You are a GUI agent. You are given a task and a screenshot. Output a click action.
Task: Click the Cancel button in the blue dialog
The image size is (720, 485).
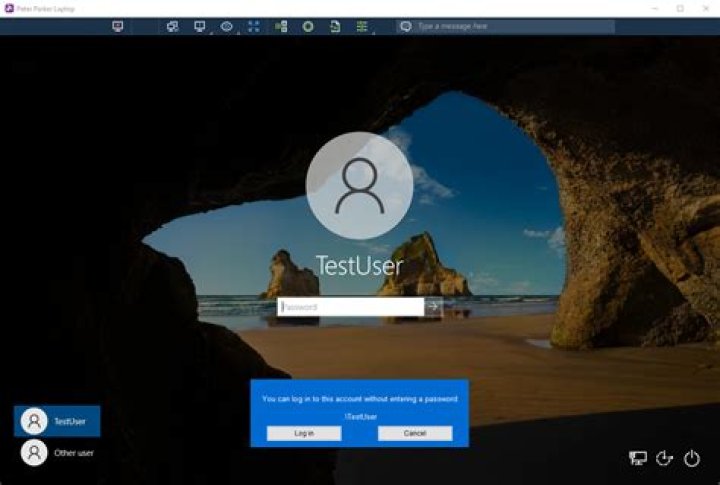(414, 433)
